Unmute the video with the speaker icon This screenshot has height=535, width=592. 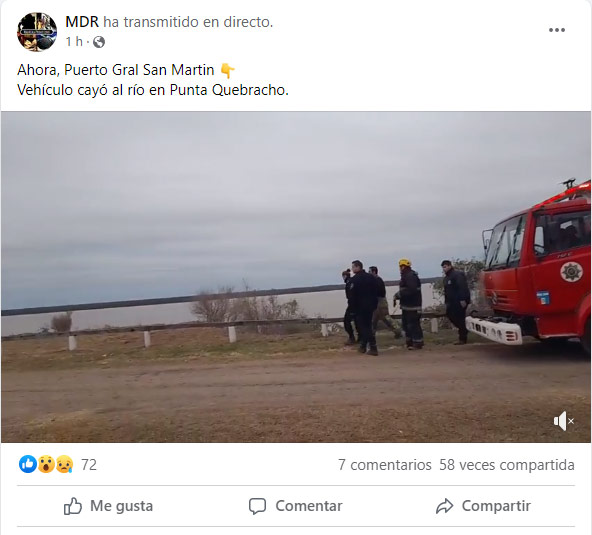pyautogui.click(x=563, y=421)
